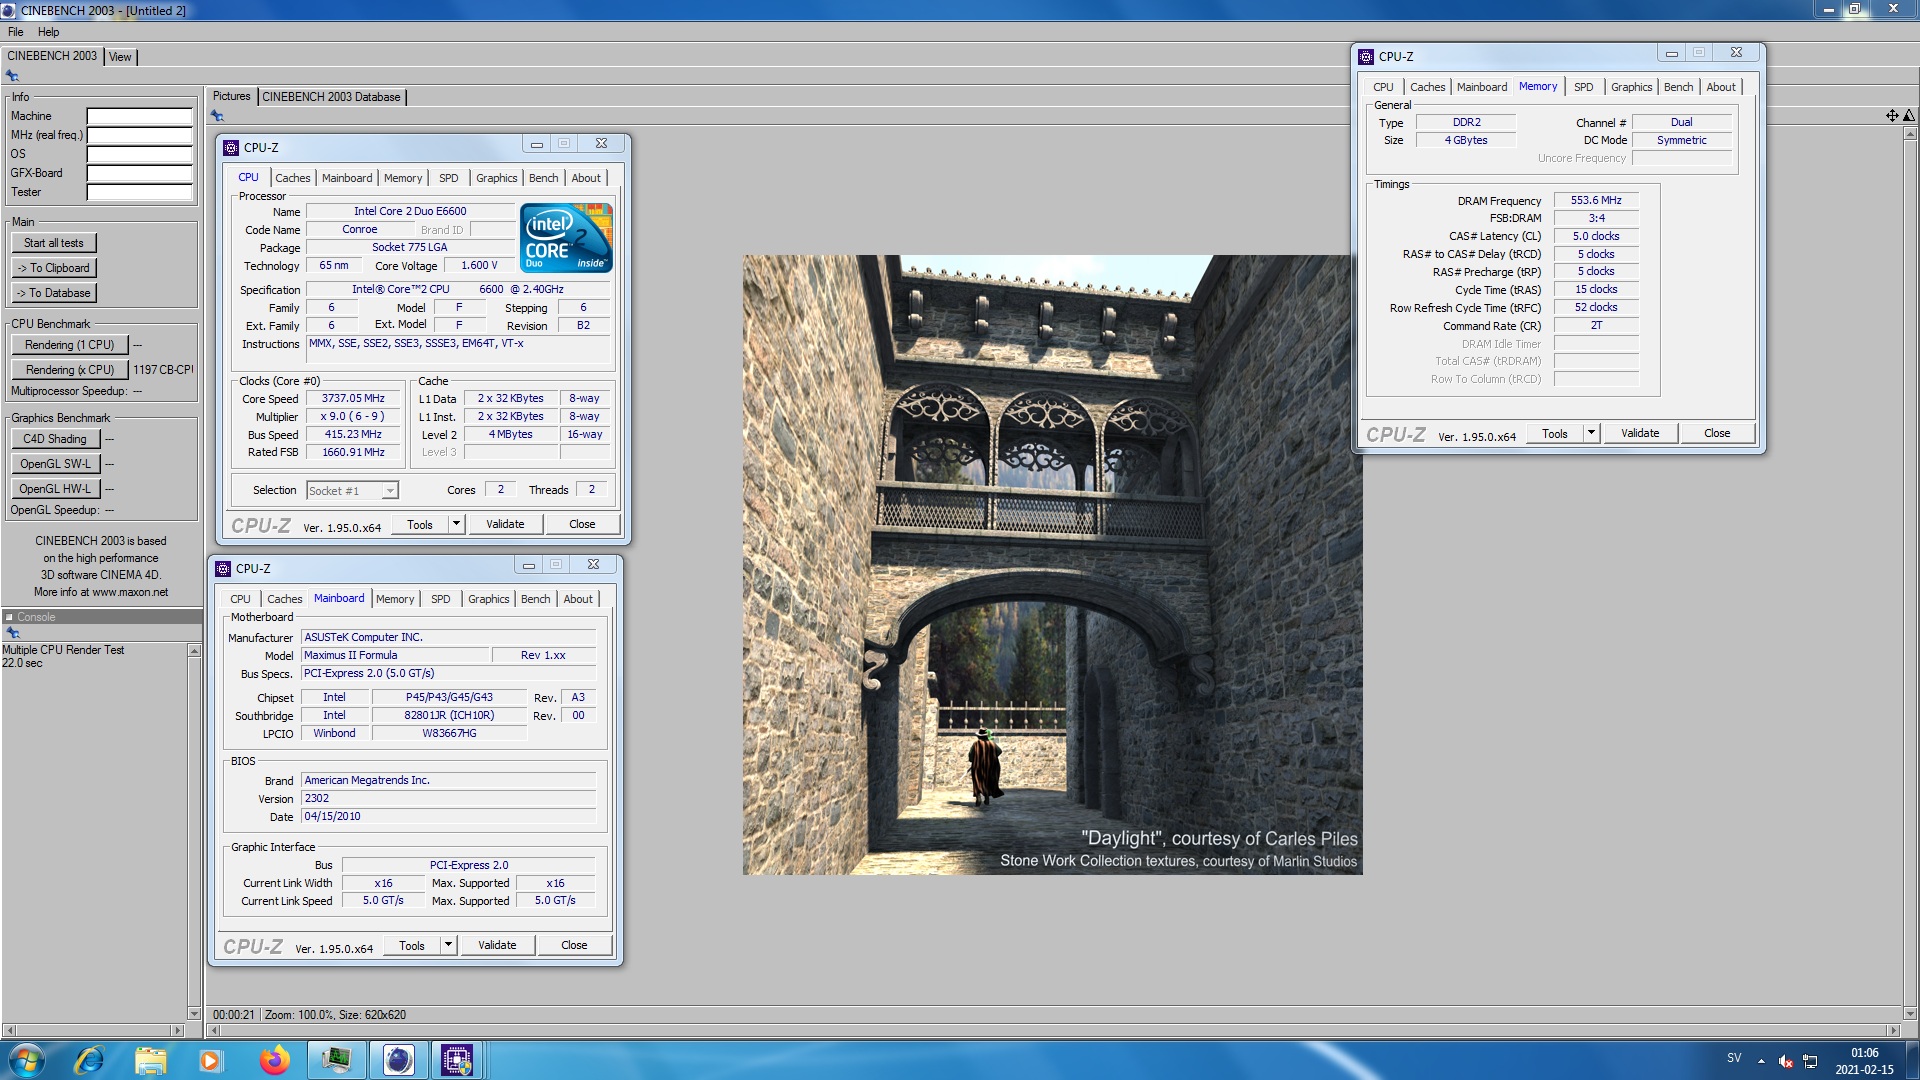
Task: Open the Tools dropdown arrow in the CPU window
Action: 456,524
